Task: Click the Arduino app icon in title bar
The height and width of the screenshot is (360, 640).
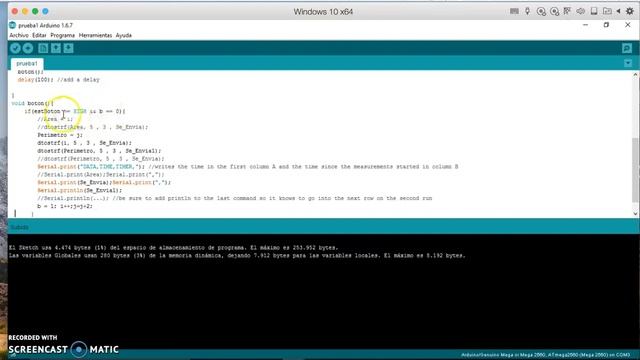Action: coord(13,25)
